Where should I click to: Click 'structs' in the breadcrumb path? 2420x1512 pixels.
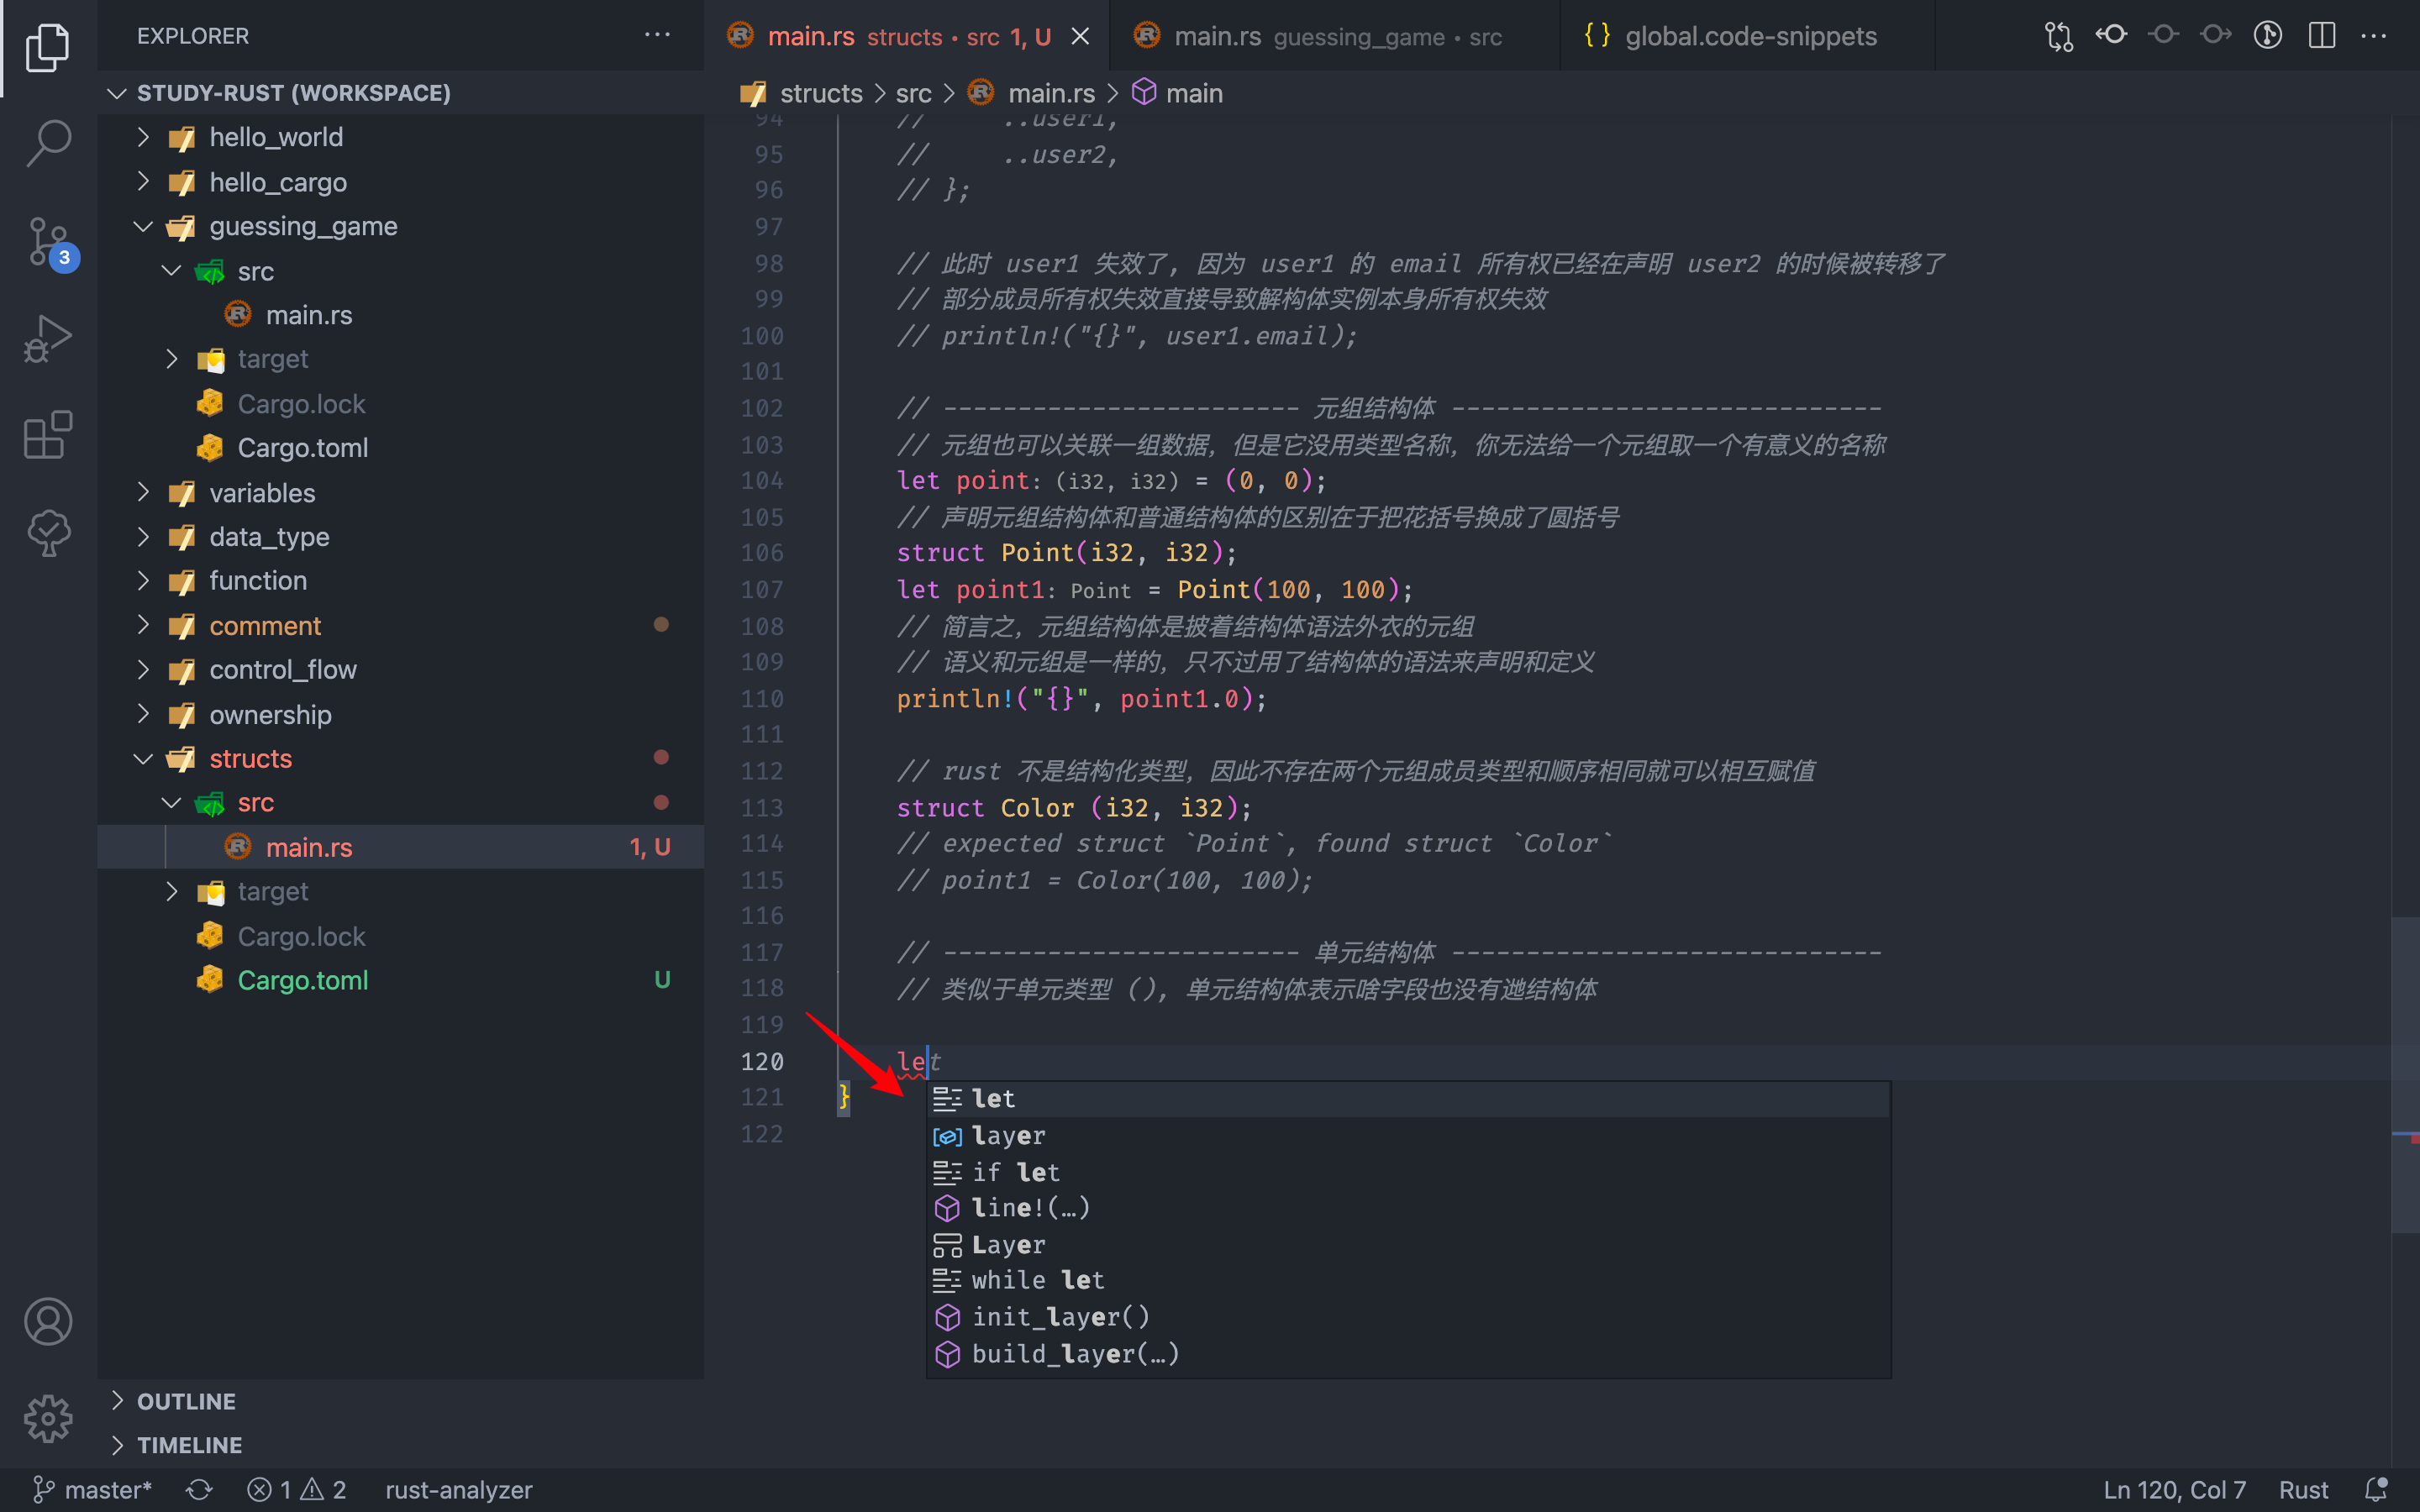[x=820, y=92]
